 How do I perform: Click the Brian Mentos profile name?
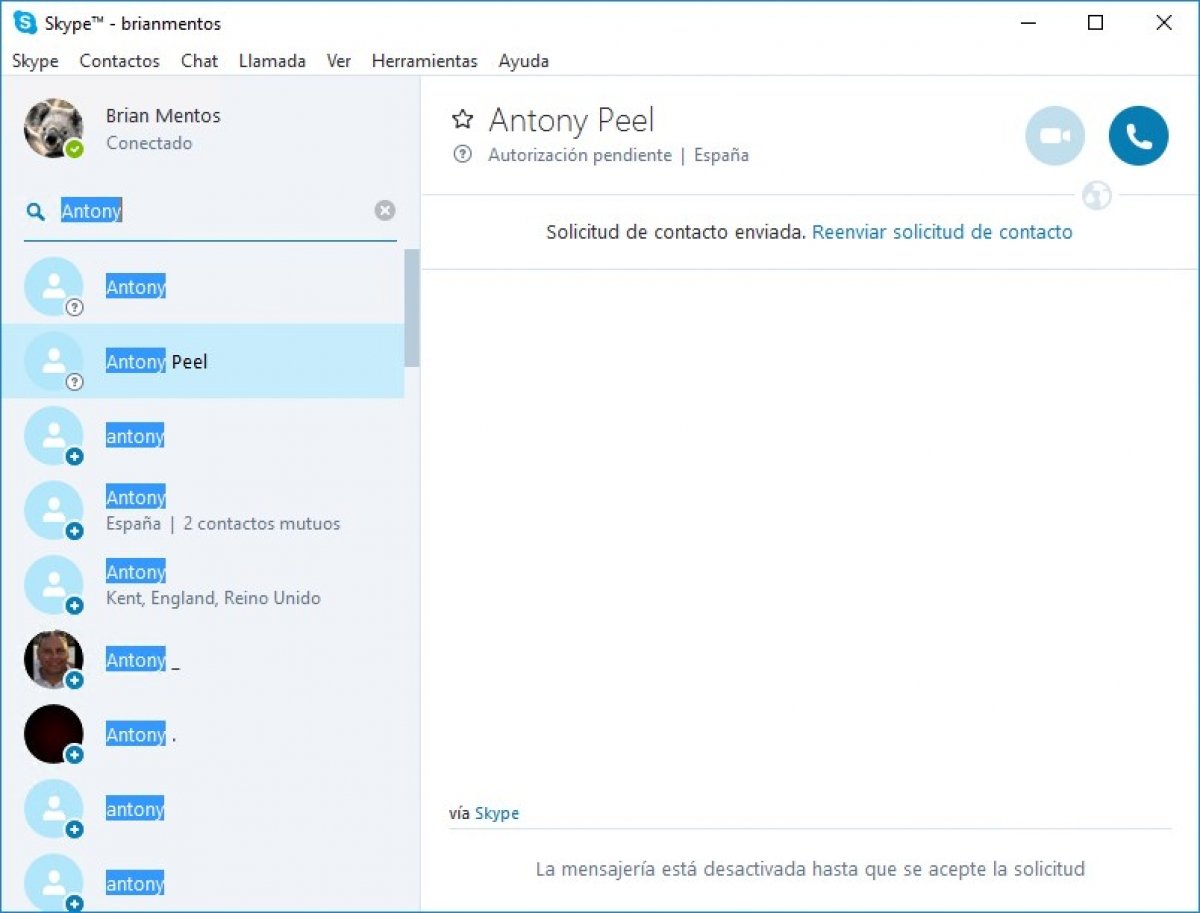[163, 116]
